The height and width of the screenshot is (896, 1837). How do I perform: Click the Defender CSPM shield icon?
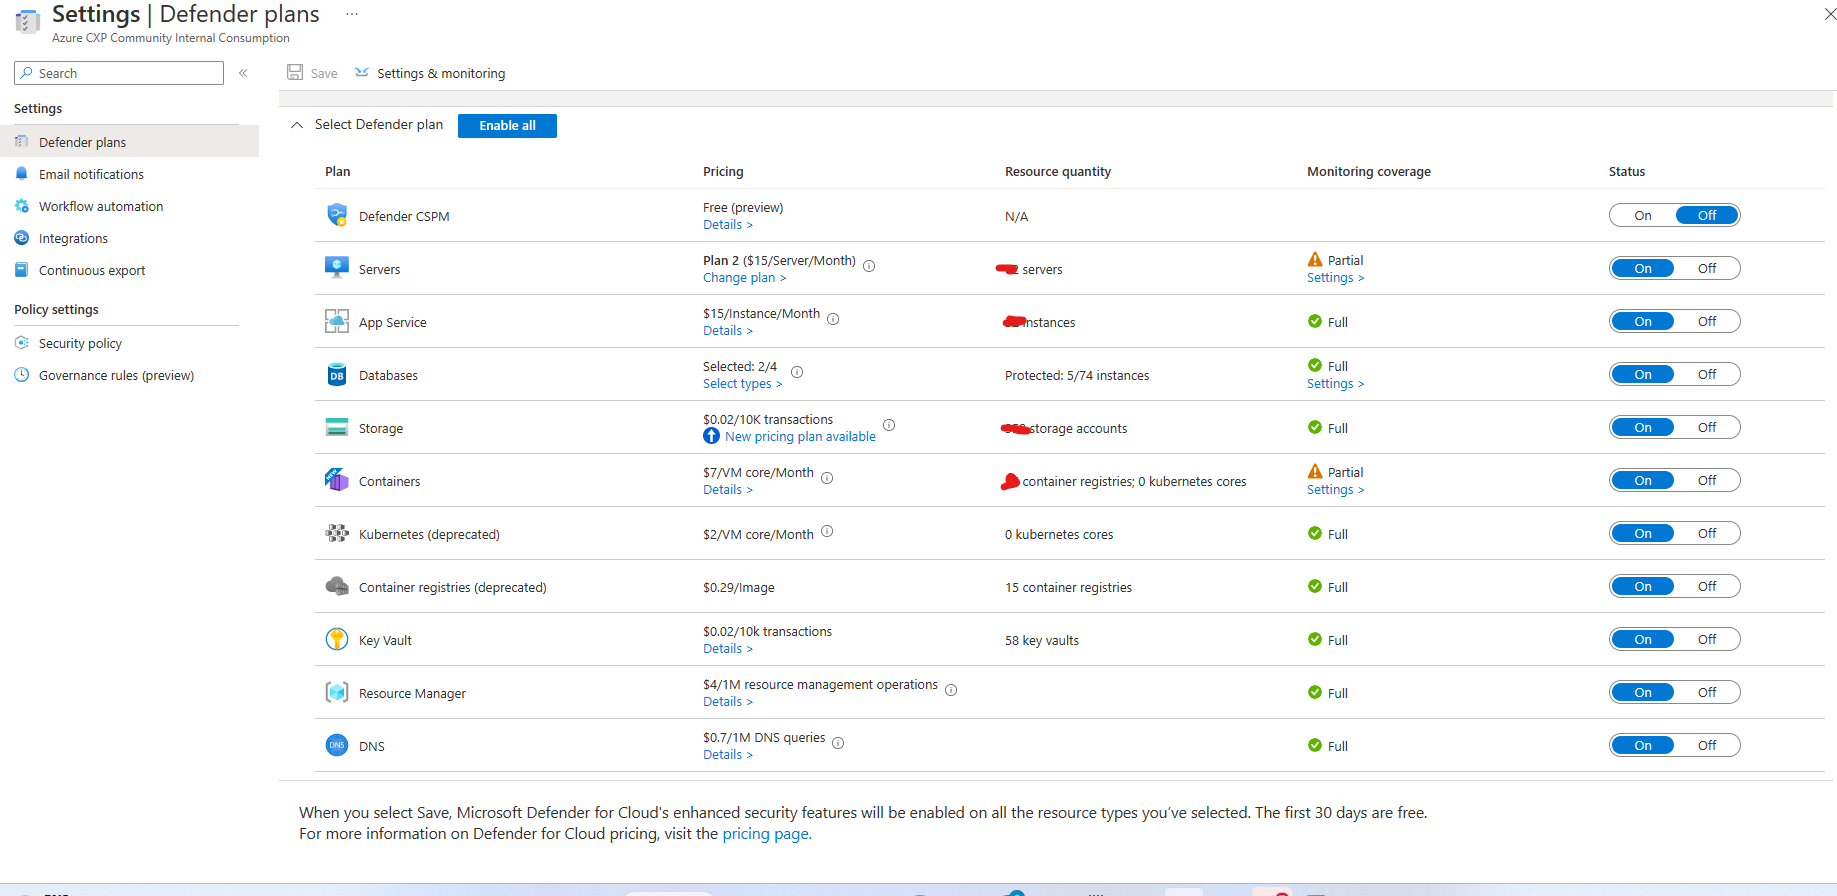coord(337,215)
